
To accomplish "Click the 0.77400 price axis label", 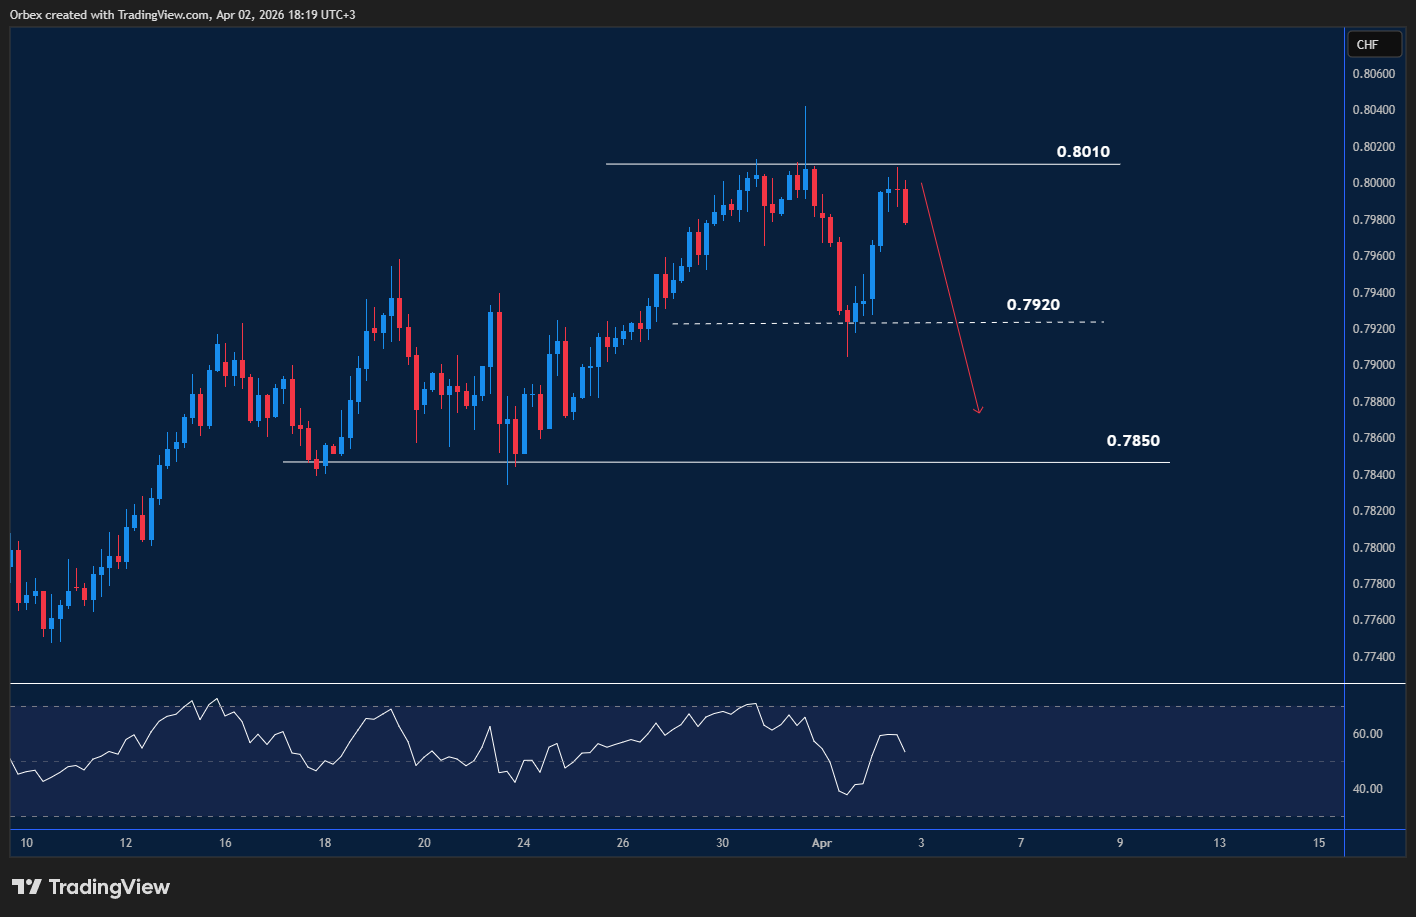I will [1372, 657].
